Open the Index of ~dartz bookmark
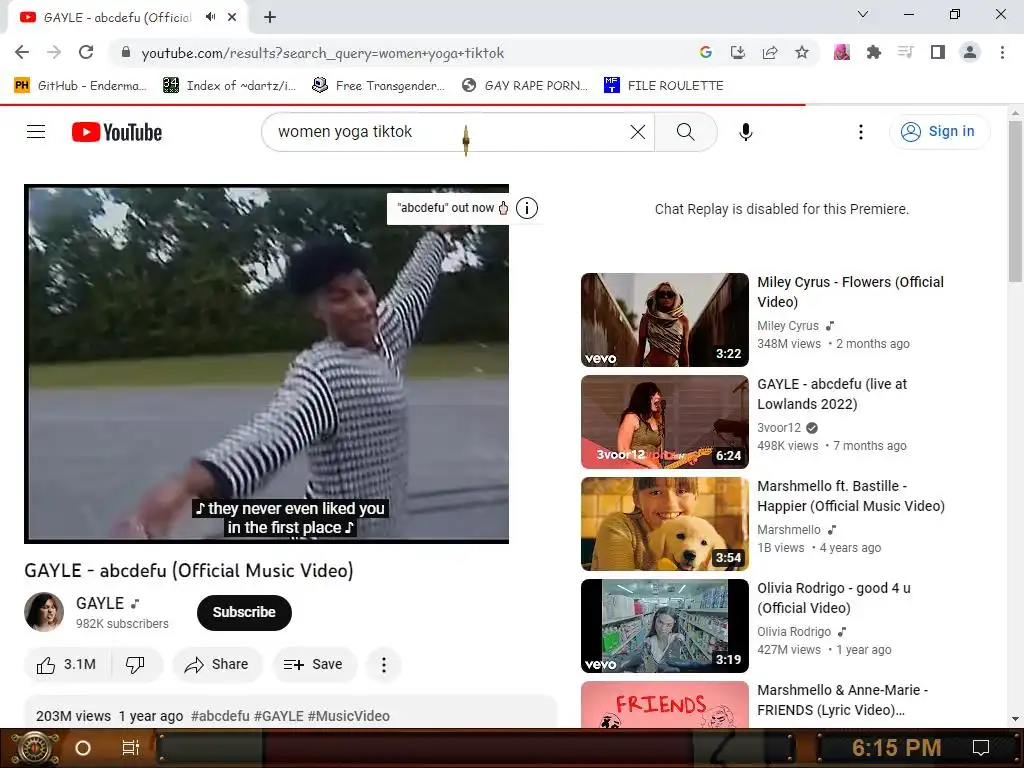 click(x=229, y=85)
